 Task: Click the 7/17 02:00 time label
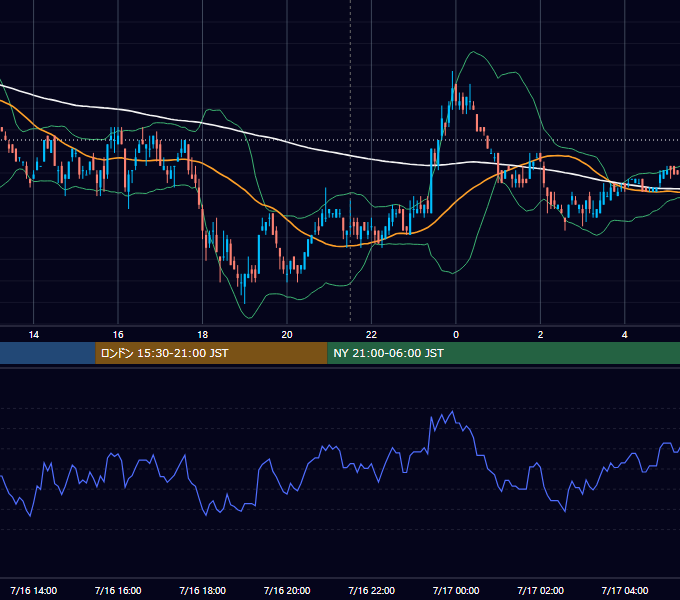tap(540, 590)
